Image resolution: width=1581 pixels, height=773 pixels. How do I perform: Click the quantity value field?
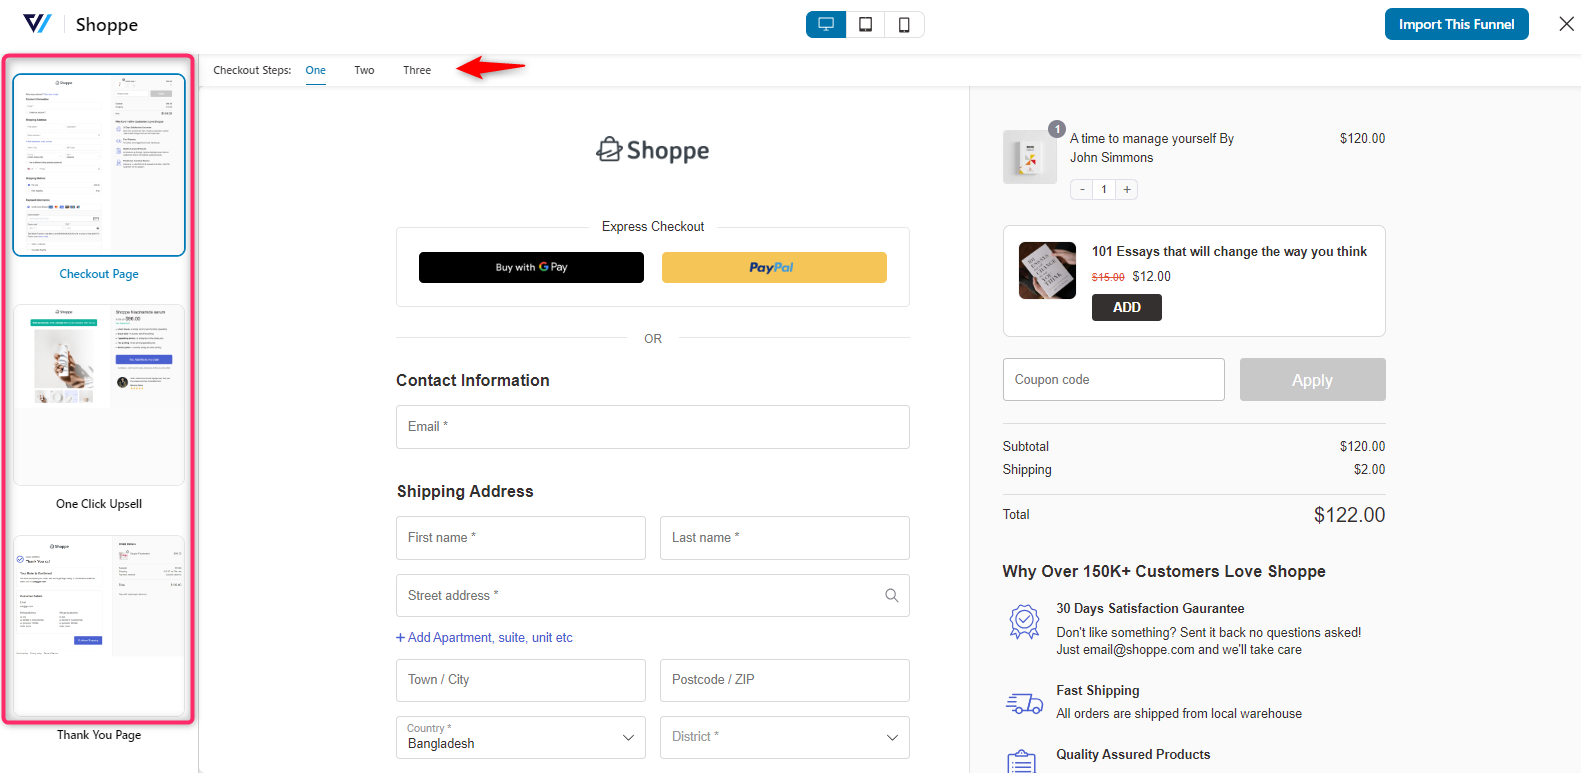tap(1104, 189)
